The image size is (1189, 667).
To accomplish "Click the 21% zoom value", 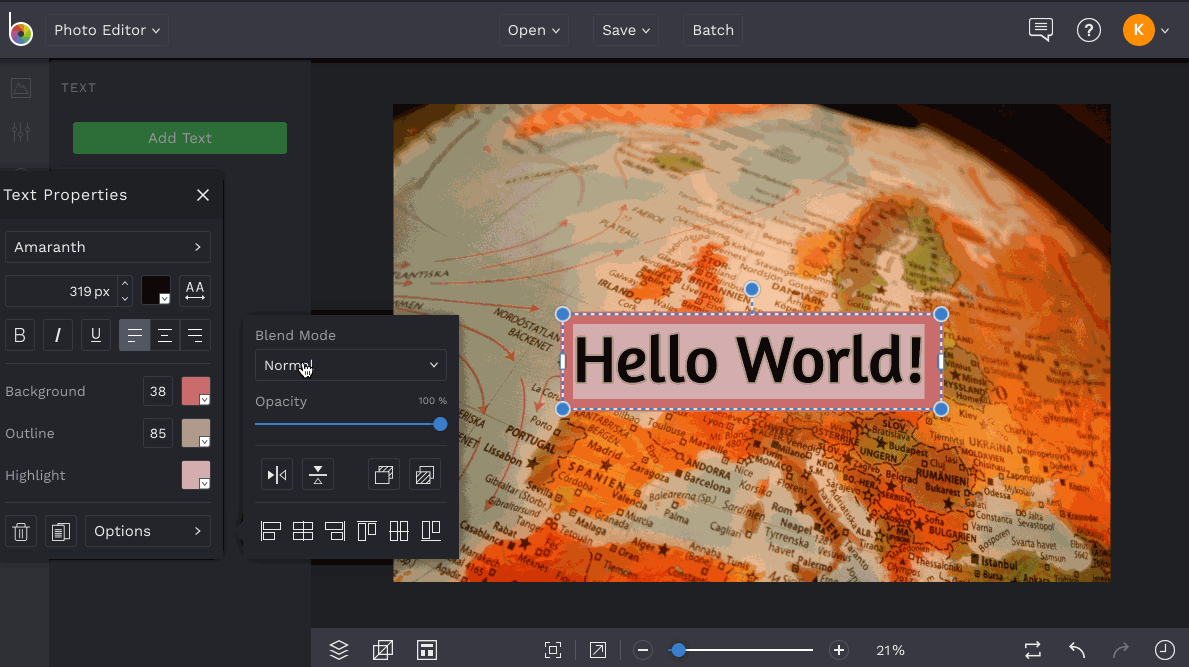I will [890, 650].
